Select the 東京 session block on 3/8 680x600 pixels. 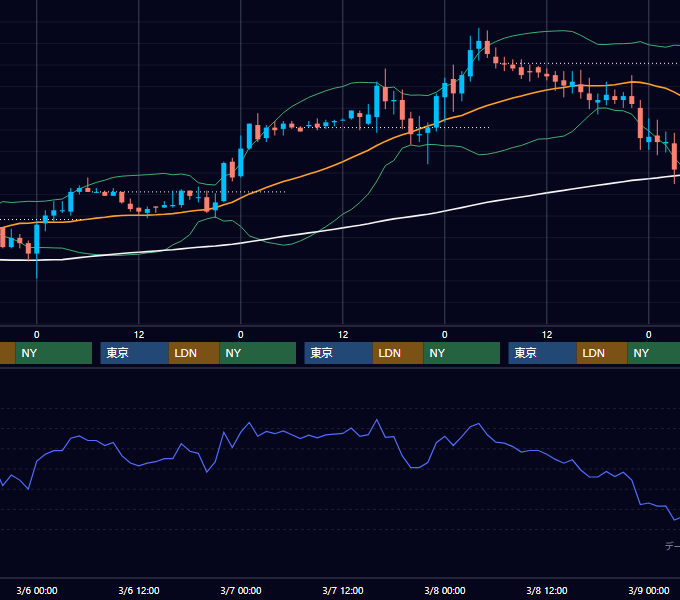coord(543,353)
